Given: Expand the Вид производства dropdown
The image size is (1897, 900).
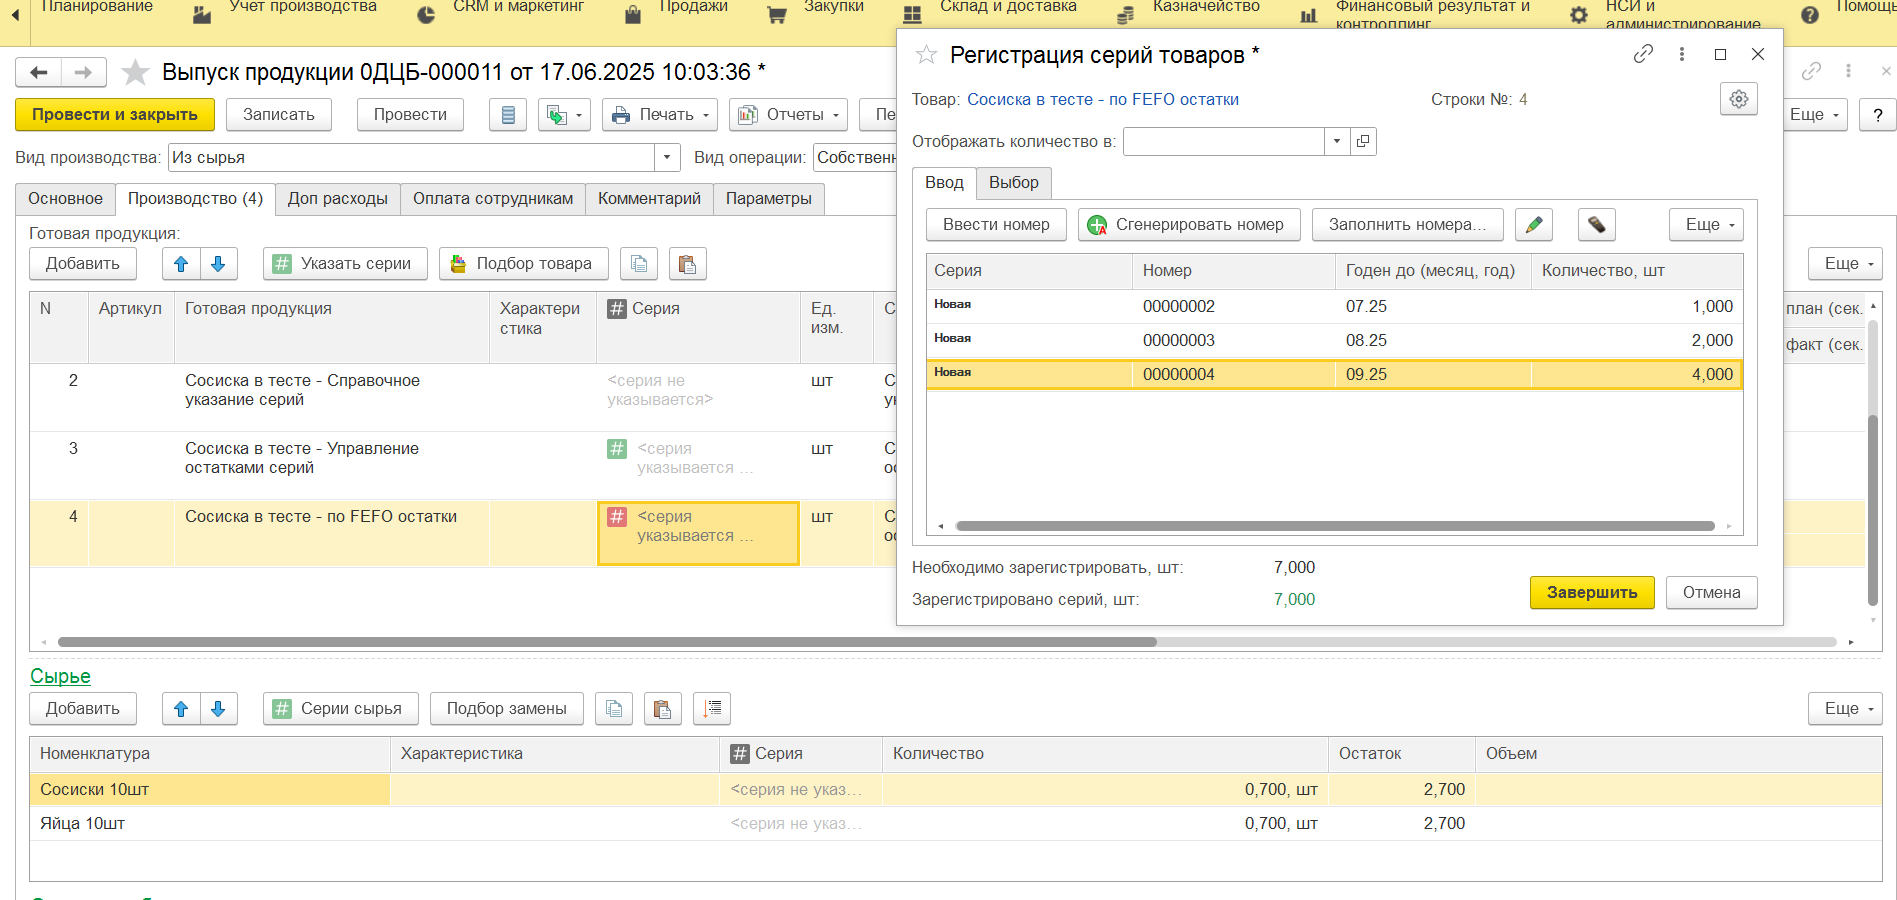Looking at the screenshot, I should pos(667,158).
